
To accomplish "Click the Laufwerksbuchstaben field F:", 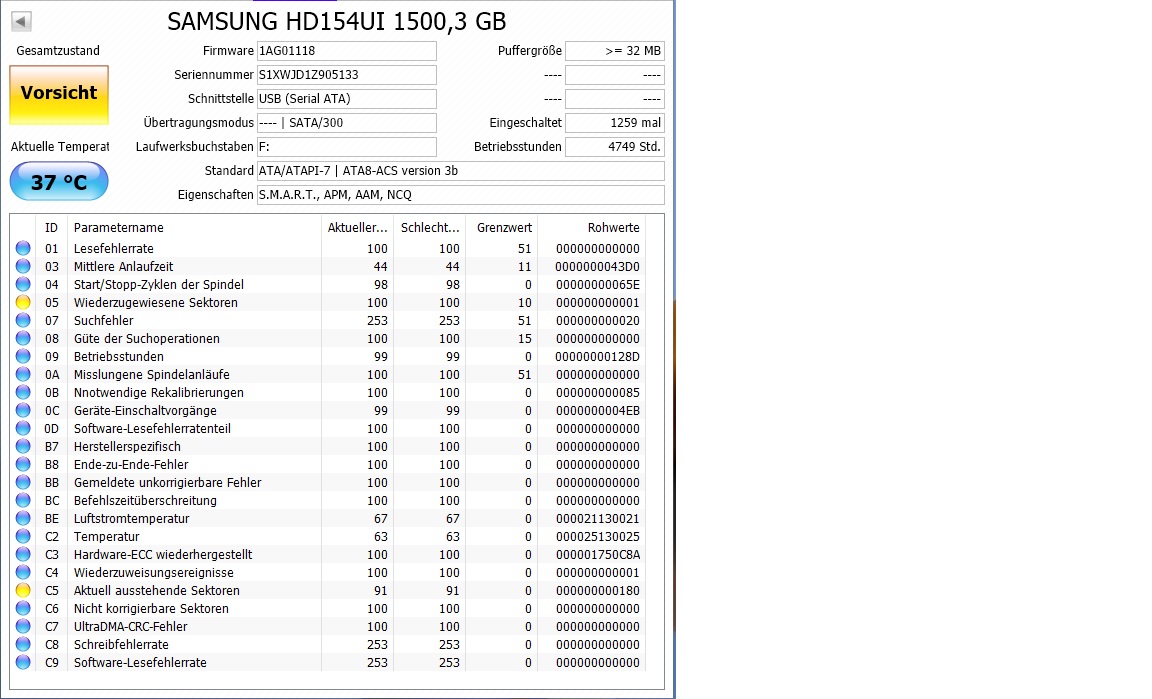I will tap(347, 147).
